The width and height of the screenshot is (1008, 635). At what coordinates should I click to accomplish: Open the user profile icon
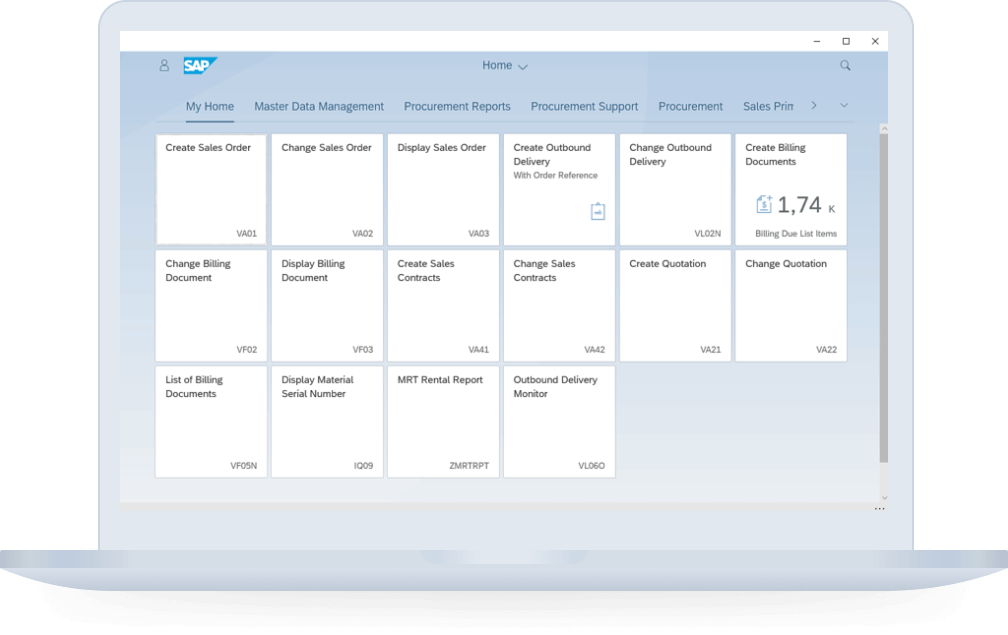tap(163, 65)
